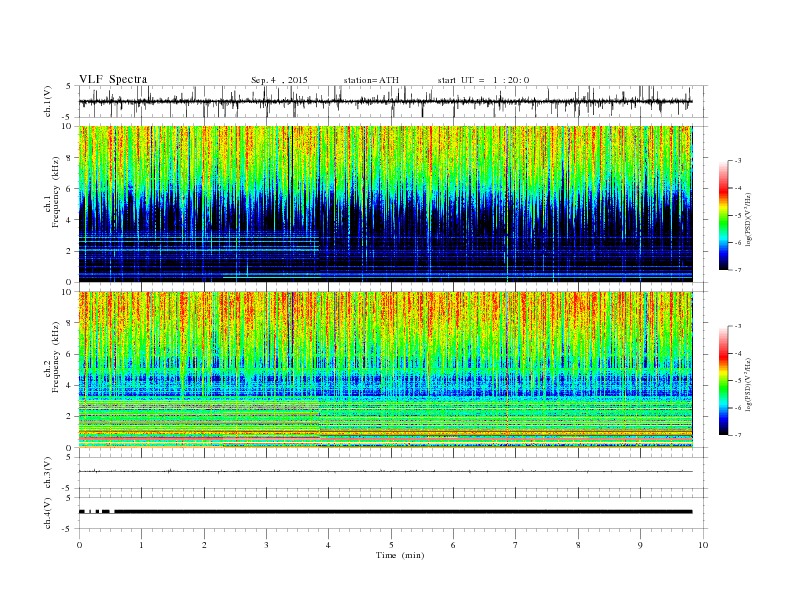Click the "6" tick on the time axis
This screenshot has width=792, height=612.
coord(454,545)
